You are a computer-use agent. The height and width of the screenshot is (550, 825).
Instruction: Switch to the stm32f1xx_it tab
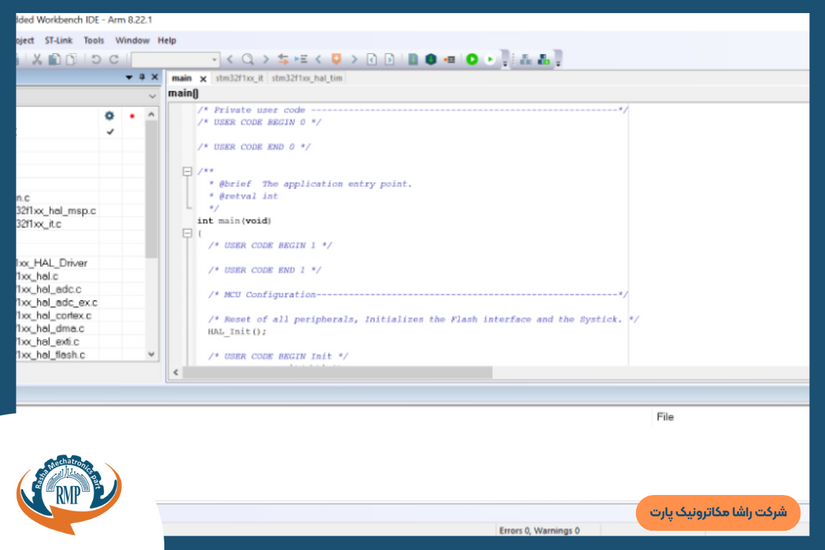(x=240, y=78)
